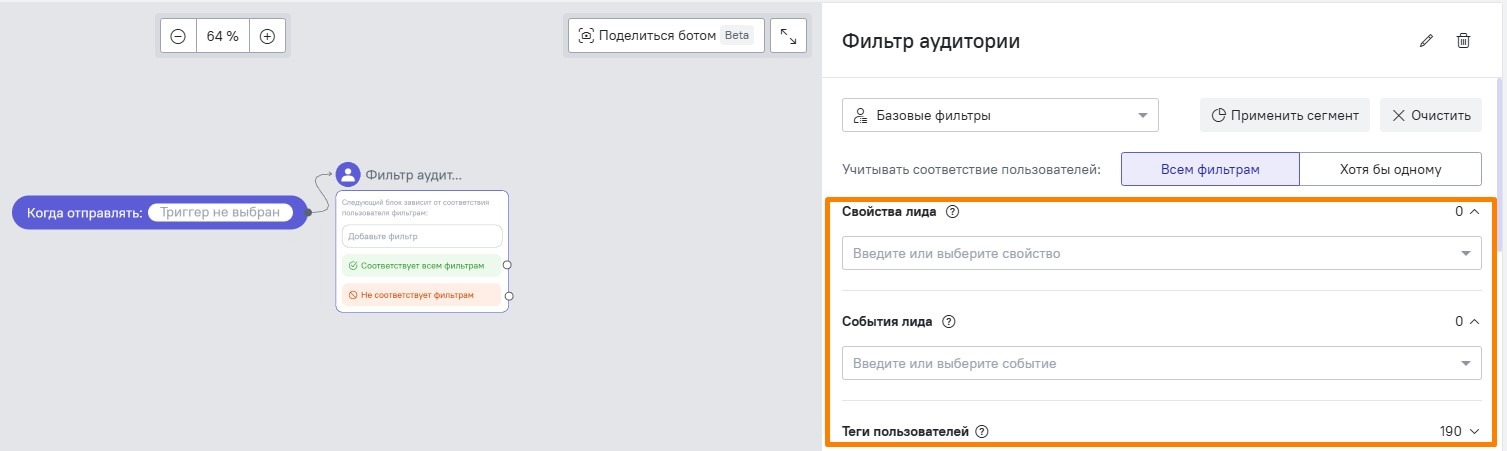
Task: Switch to Хотя бы одному option
Action: point(1390,169)
